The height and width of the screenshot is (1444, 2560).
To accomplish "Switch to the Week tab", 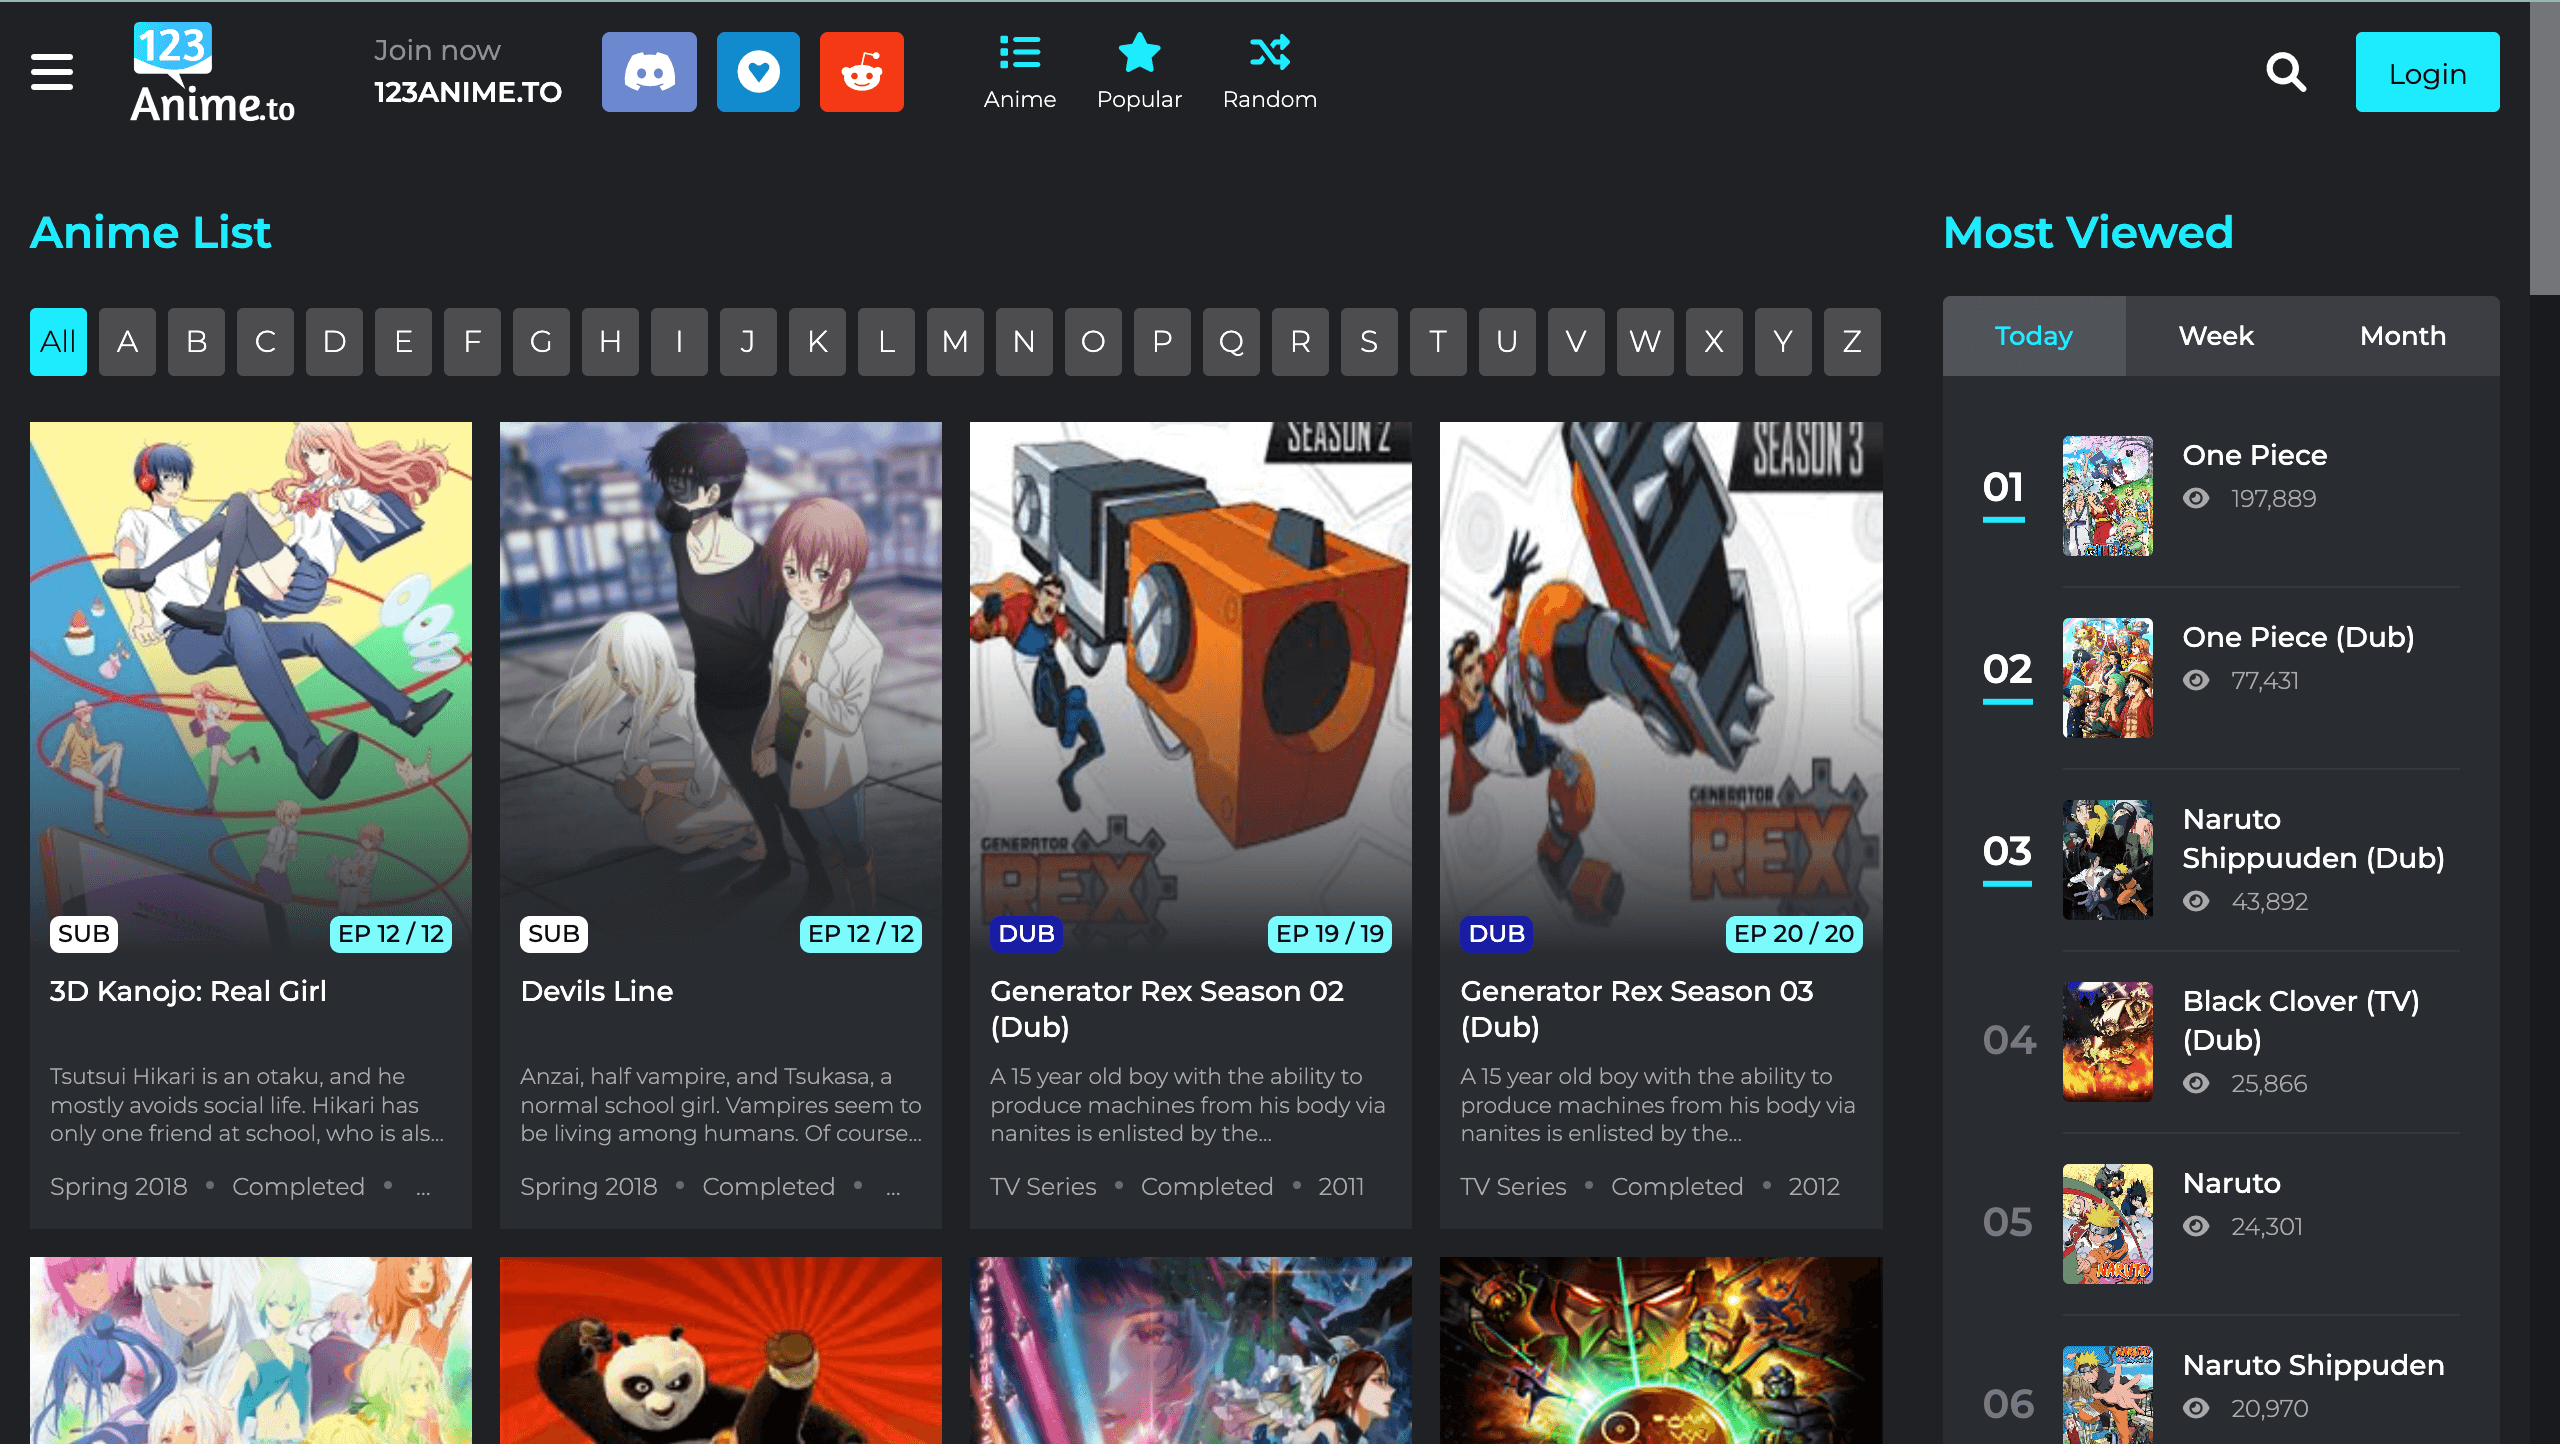I will 2216,336.
